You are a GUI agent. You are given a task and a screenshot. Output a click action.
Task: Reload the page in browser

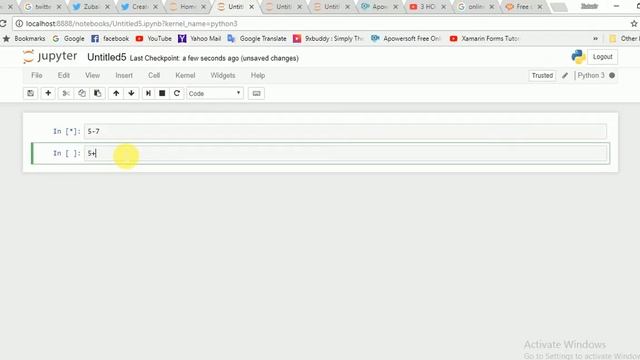[x=3, y=24]
